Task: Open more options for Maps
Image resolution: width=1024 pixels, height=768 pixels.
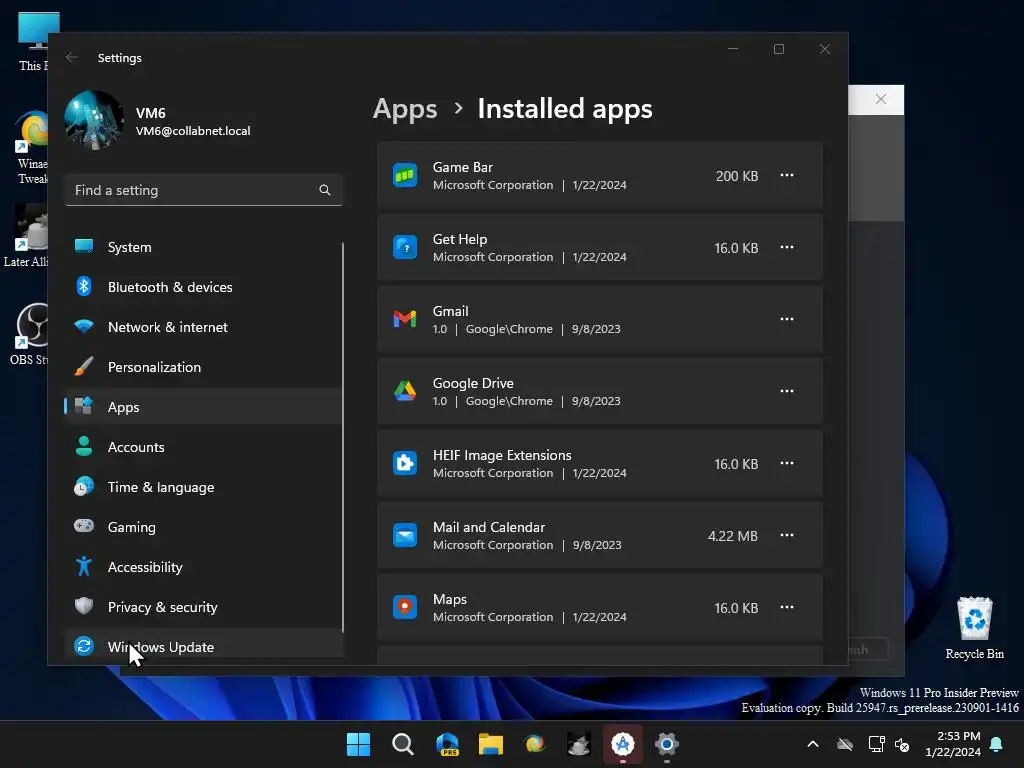Action: [787, 607]
